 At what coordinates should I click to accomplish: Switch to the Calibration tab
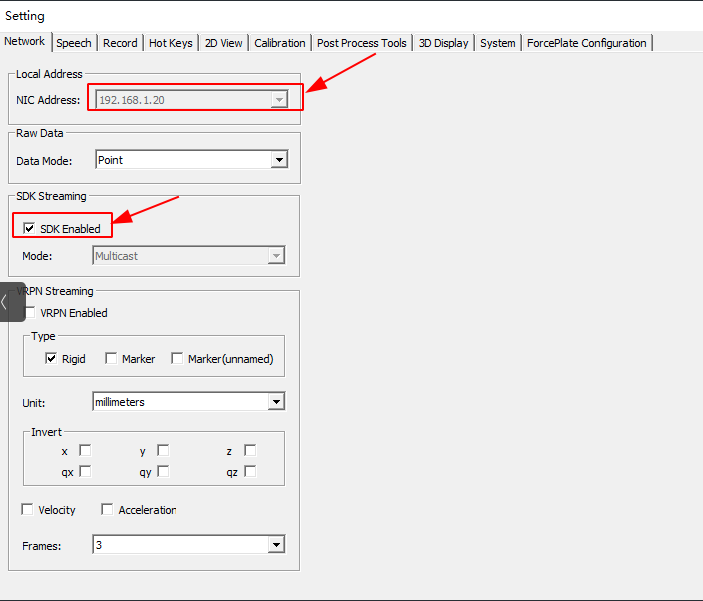(279, 43)
